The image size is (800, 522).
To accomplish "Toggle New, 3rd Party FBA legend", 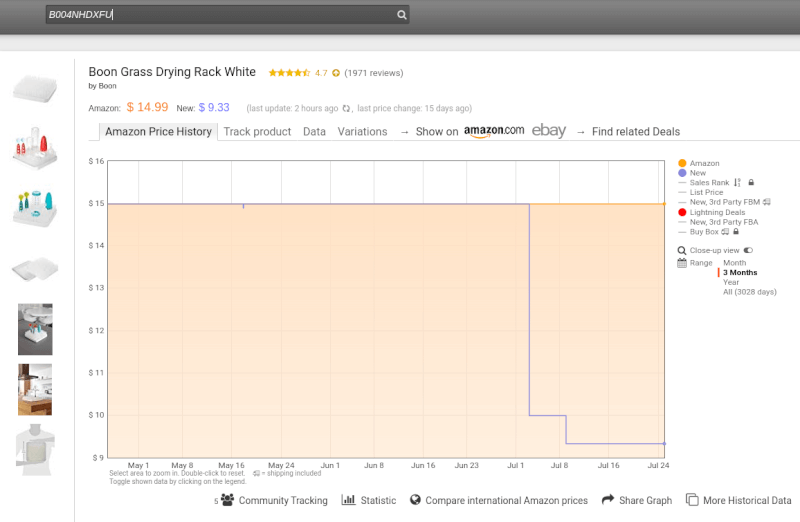I will 723,222.
